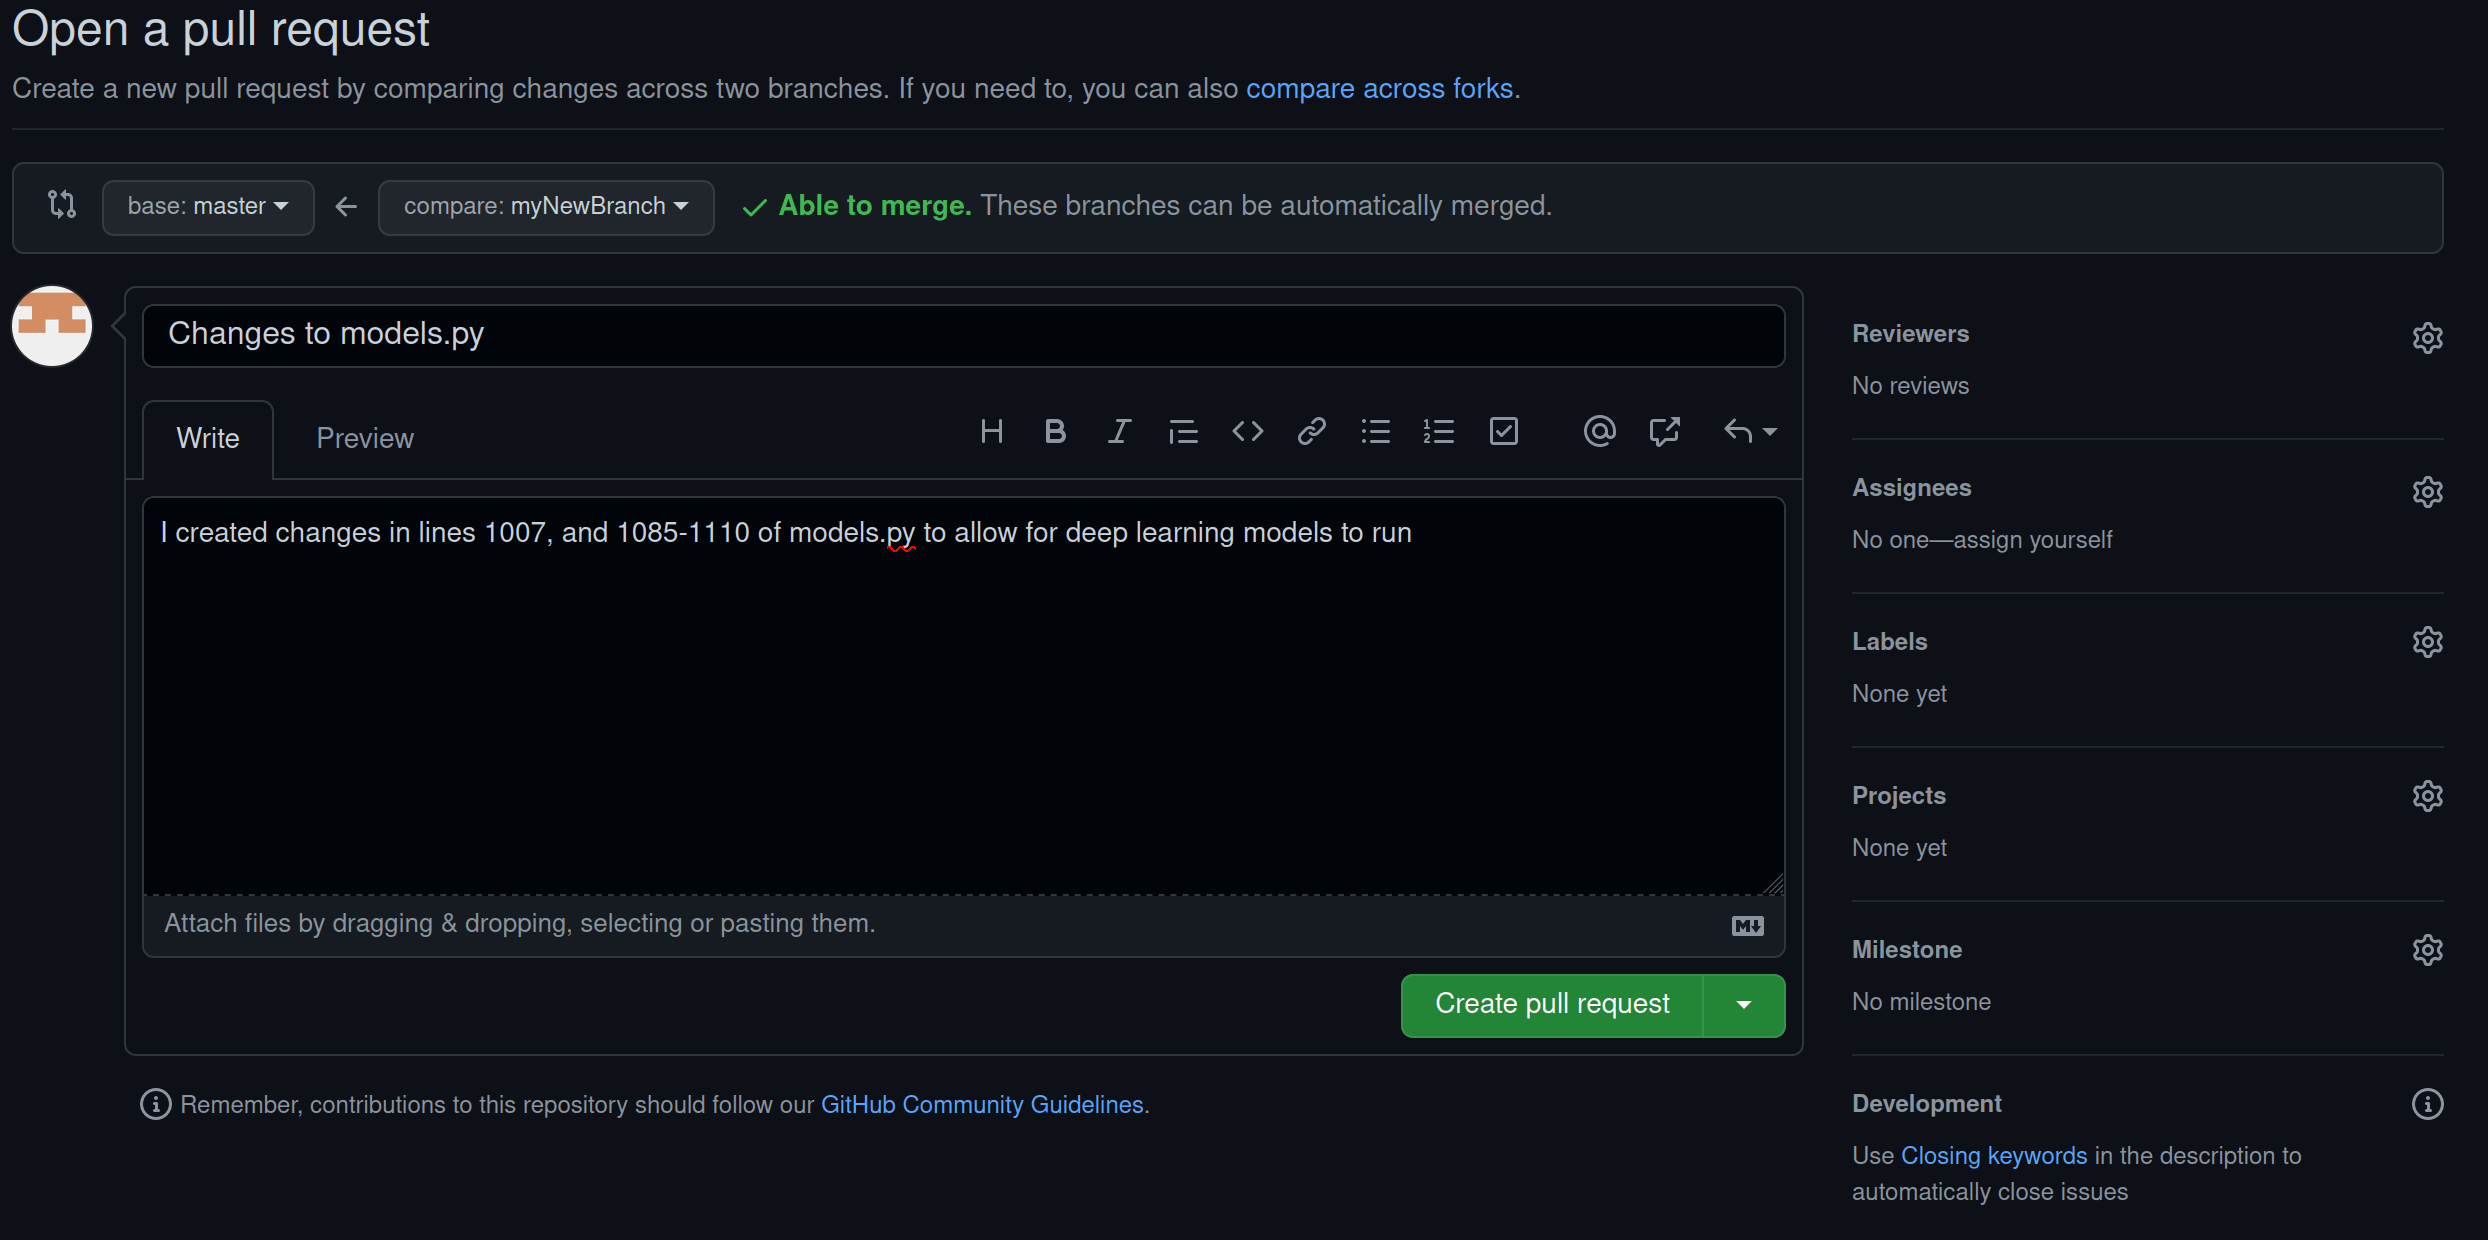The image size is (2488, 1240).
Task: Add a link via toolbar icon
Action: (x=1311, y=432)
